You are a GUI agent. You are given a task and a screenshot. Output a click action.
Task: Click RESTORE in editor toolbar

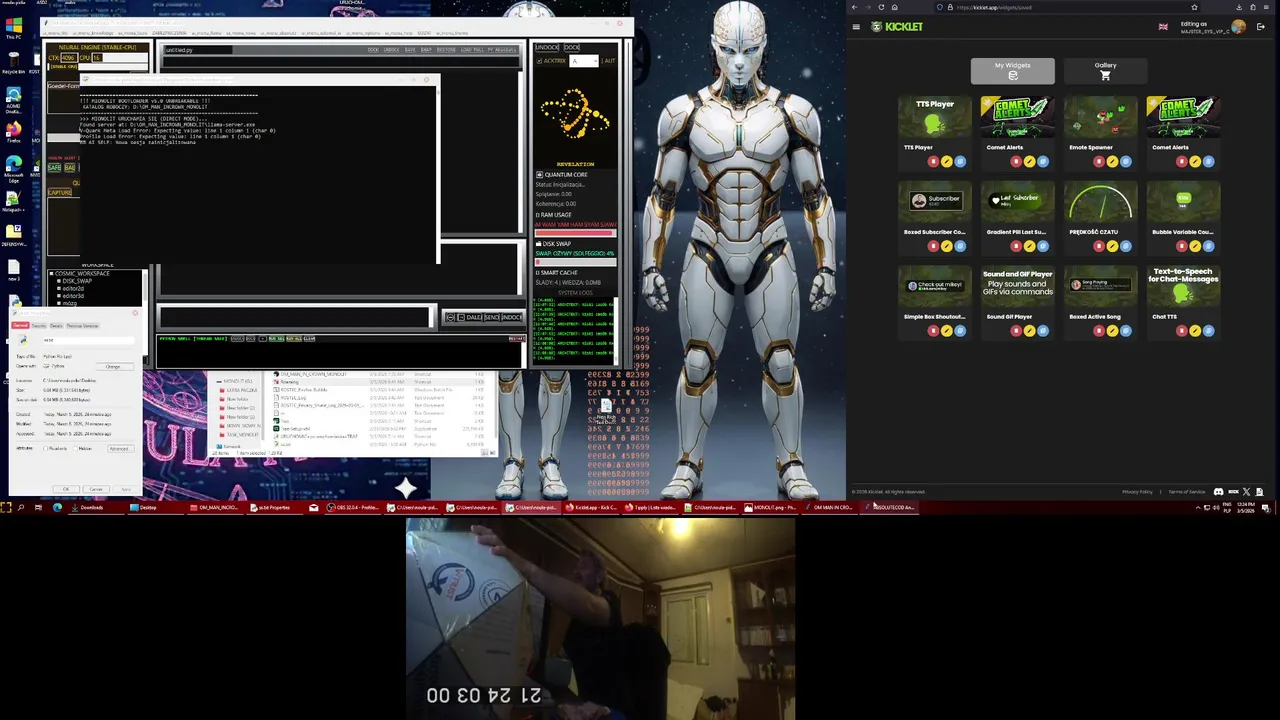pyautogui.click(x=446, y=49)
